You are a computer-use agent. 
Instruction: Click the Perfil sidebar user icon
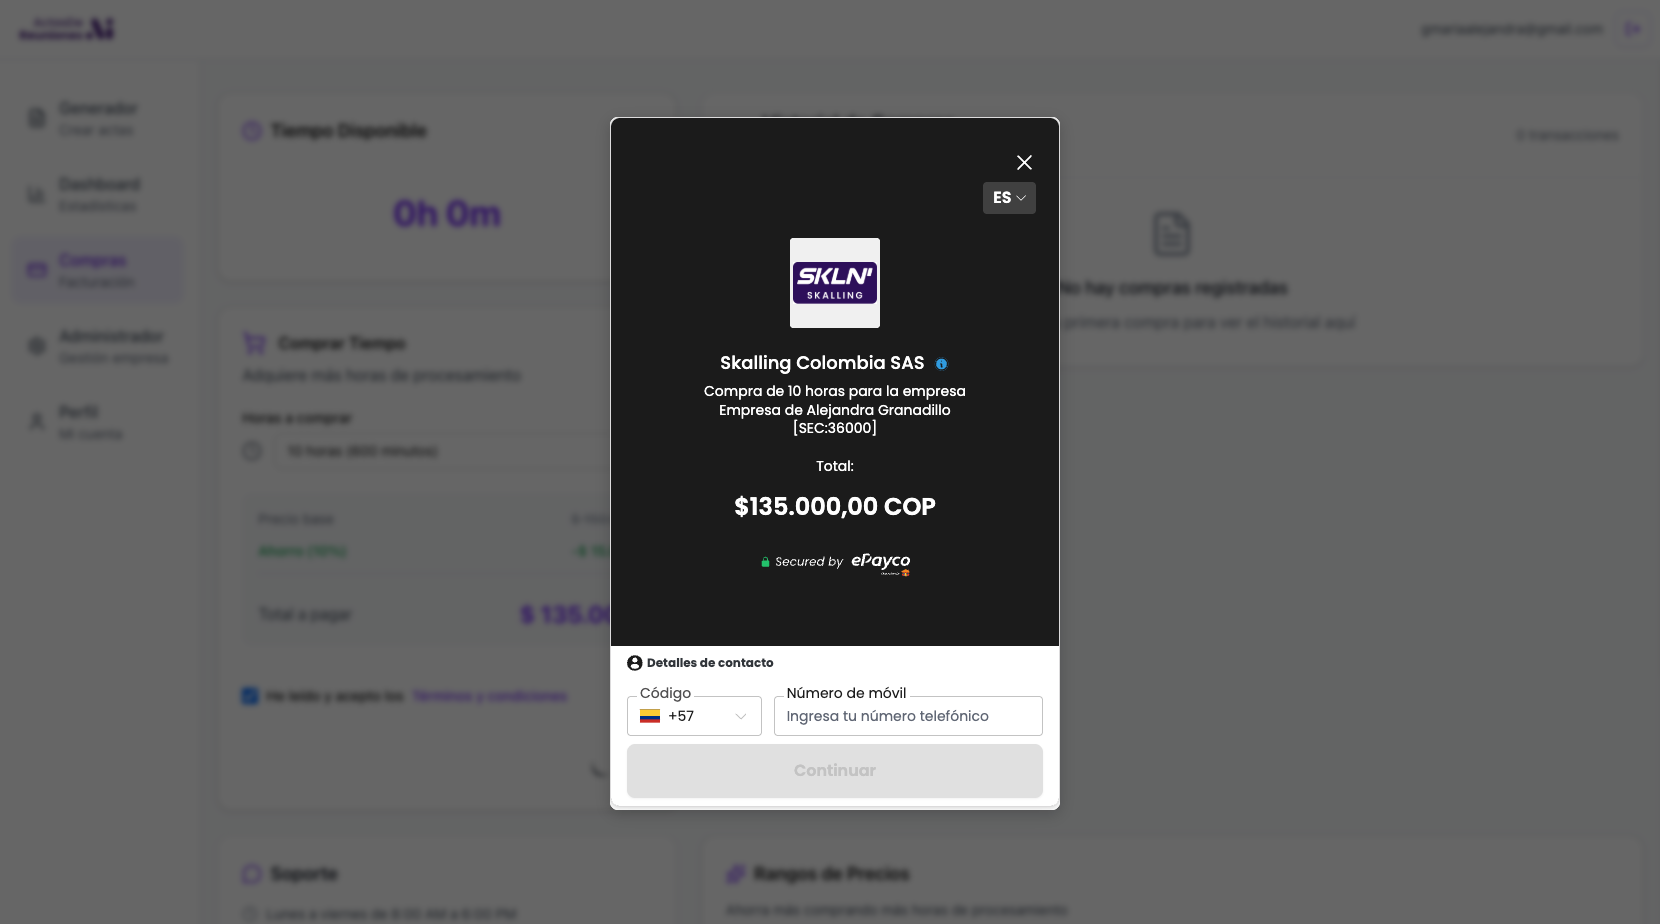(x=37, y=422)
